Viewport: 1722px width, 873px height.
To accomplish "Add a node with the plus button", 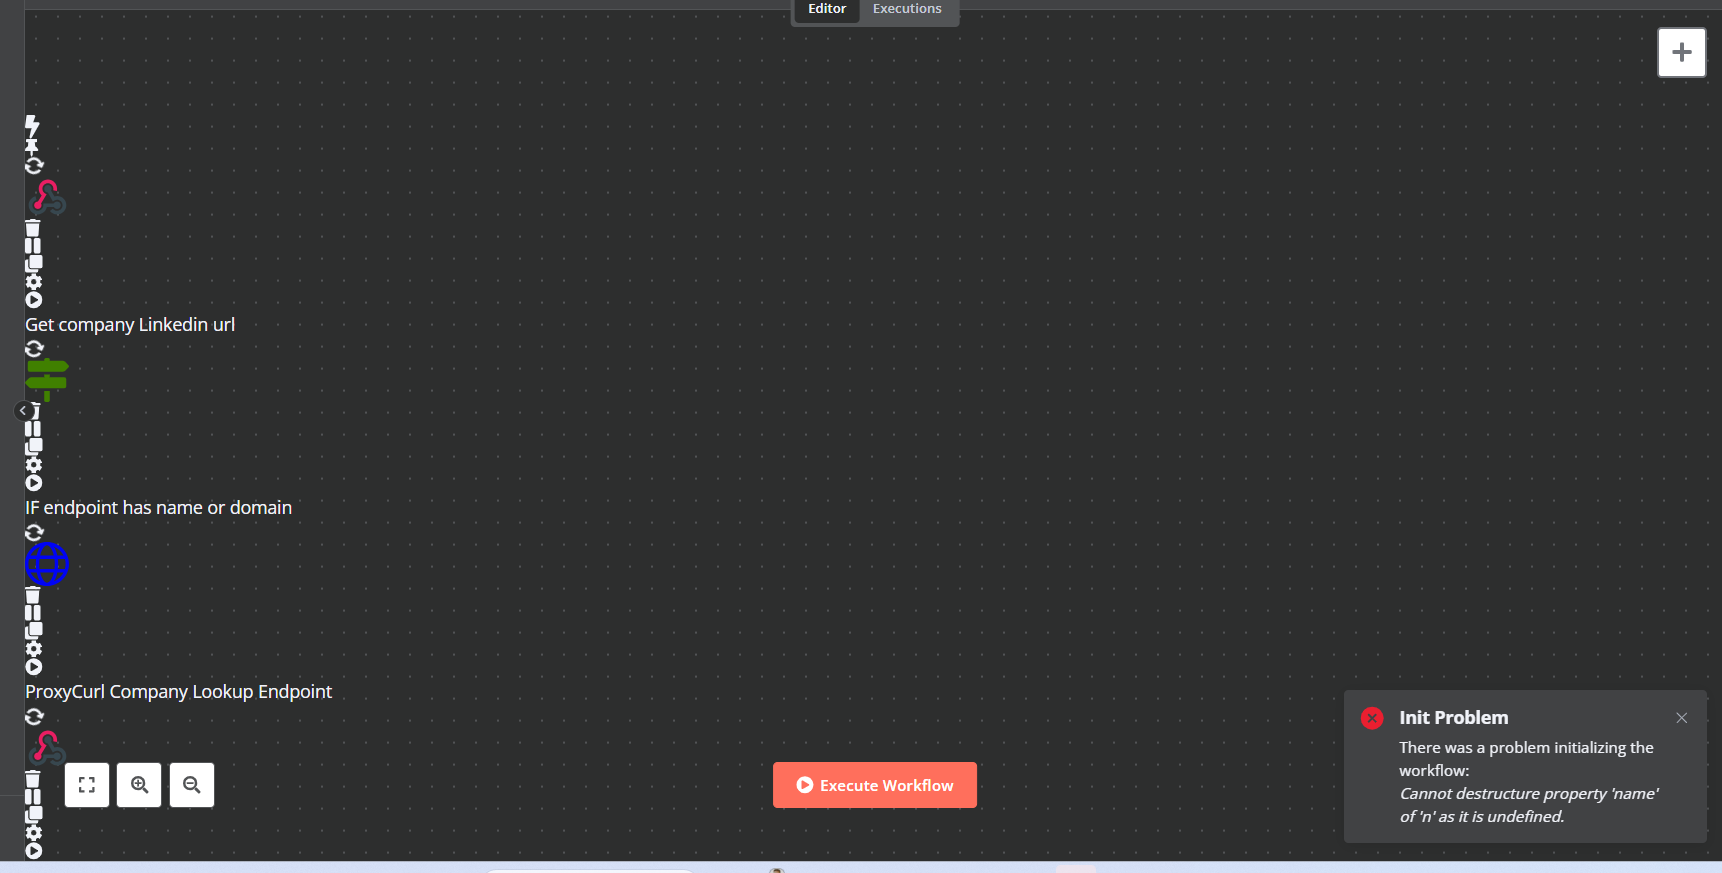I will point(1681,52).
